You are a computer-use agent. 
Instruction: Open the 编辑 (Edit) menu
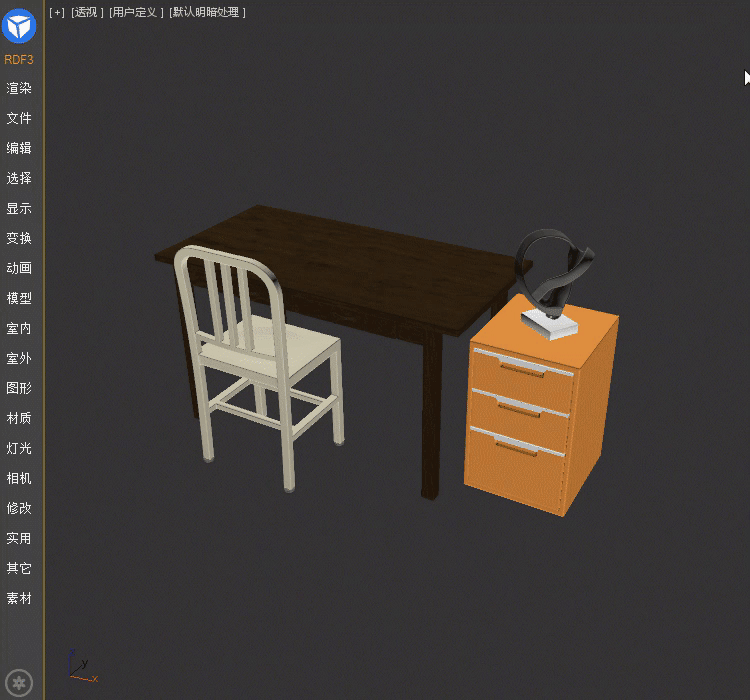point(19,148)
